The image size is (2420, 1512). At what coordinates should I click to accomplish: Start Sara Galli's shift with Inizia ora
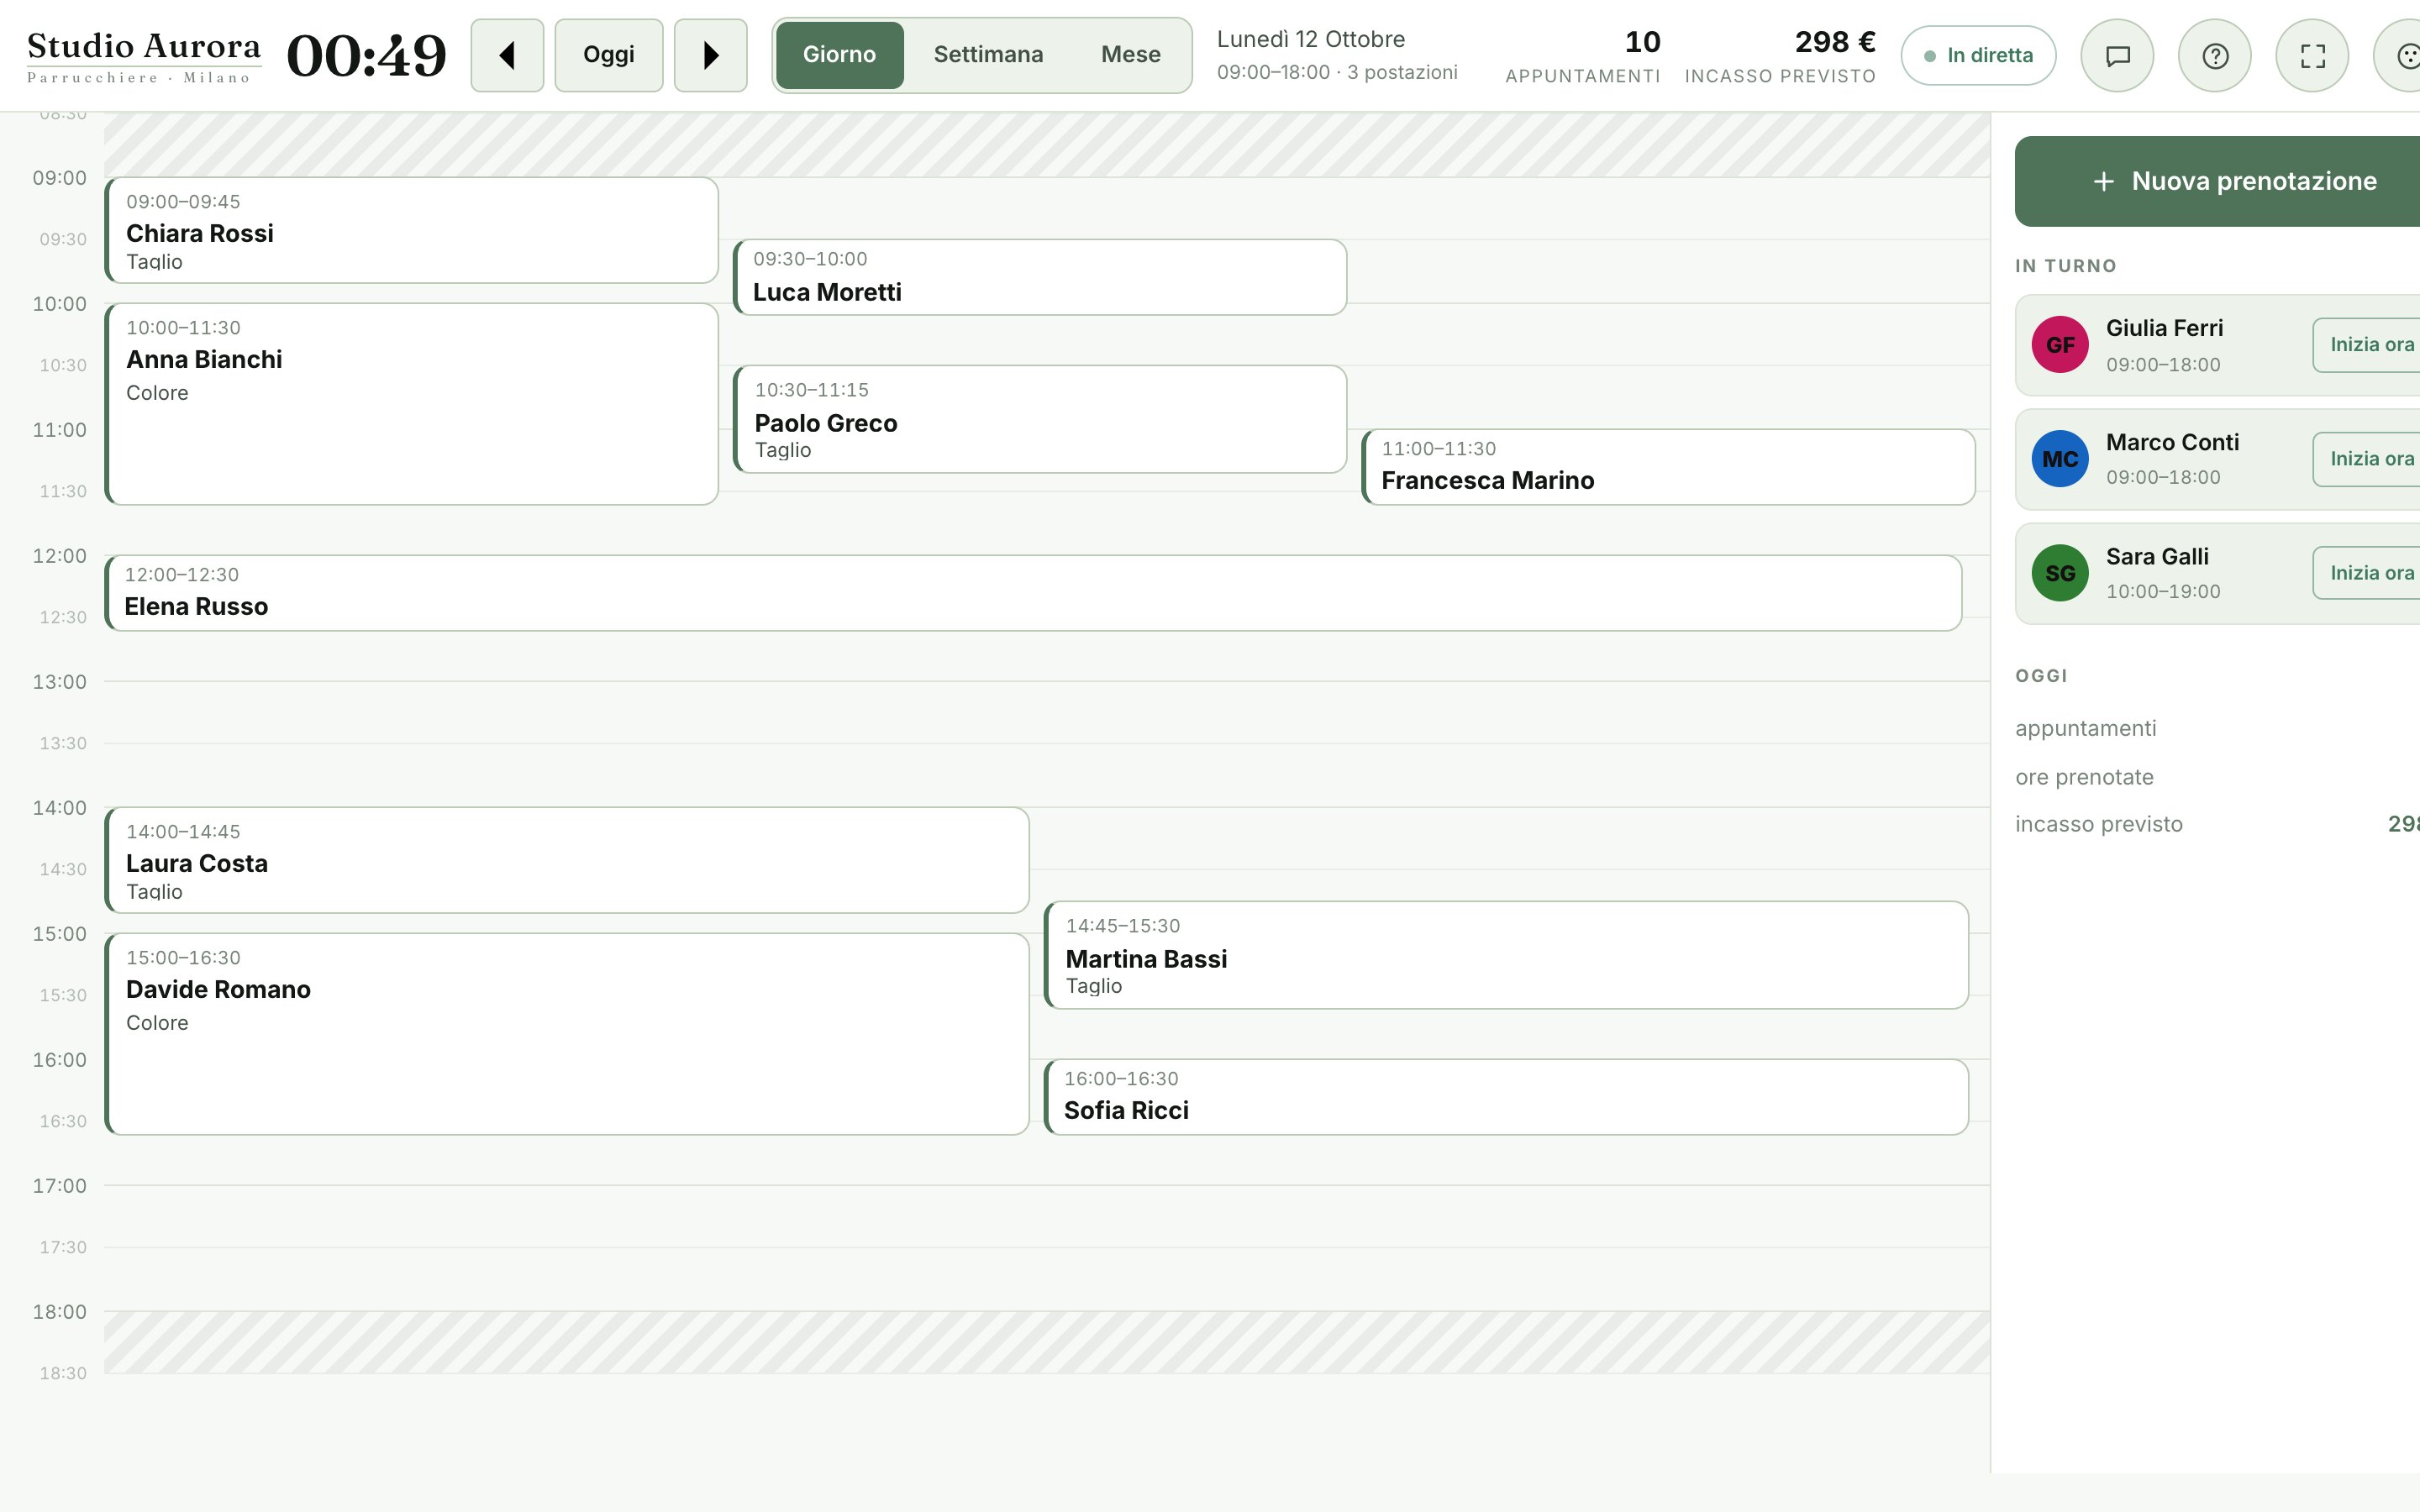(2367, 573)
